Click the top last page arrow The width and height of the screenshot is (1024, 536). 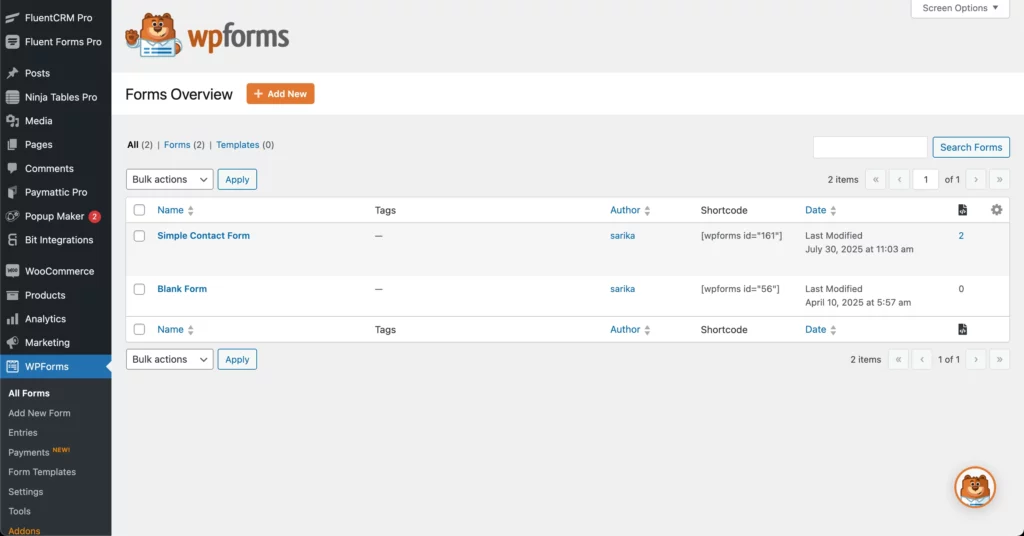999,179
